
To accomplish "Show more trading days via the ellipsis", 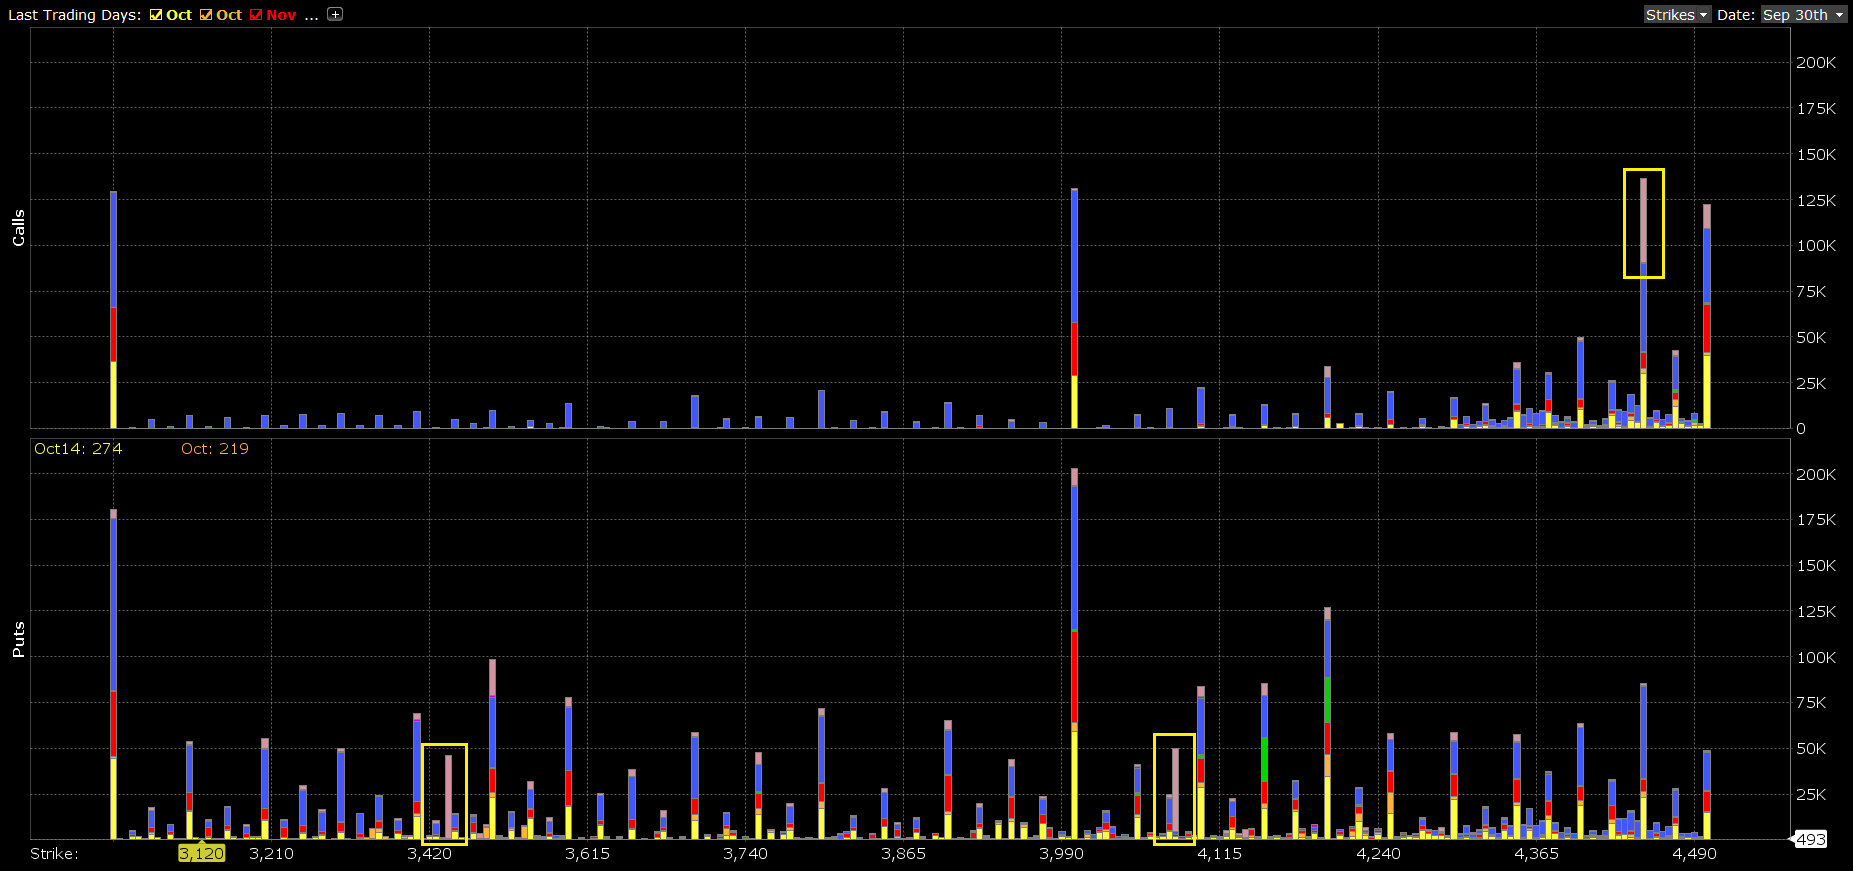I will [x=311, y=15].
